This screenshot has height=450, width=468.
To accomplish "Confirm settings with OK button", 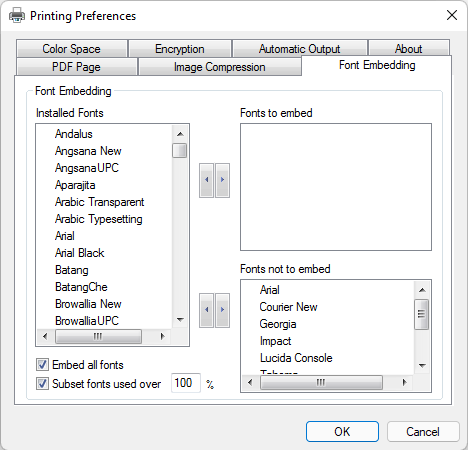I will click(x=342, y=432).
